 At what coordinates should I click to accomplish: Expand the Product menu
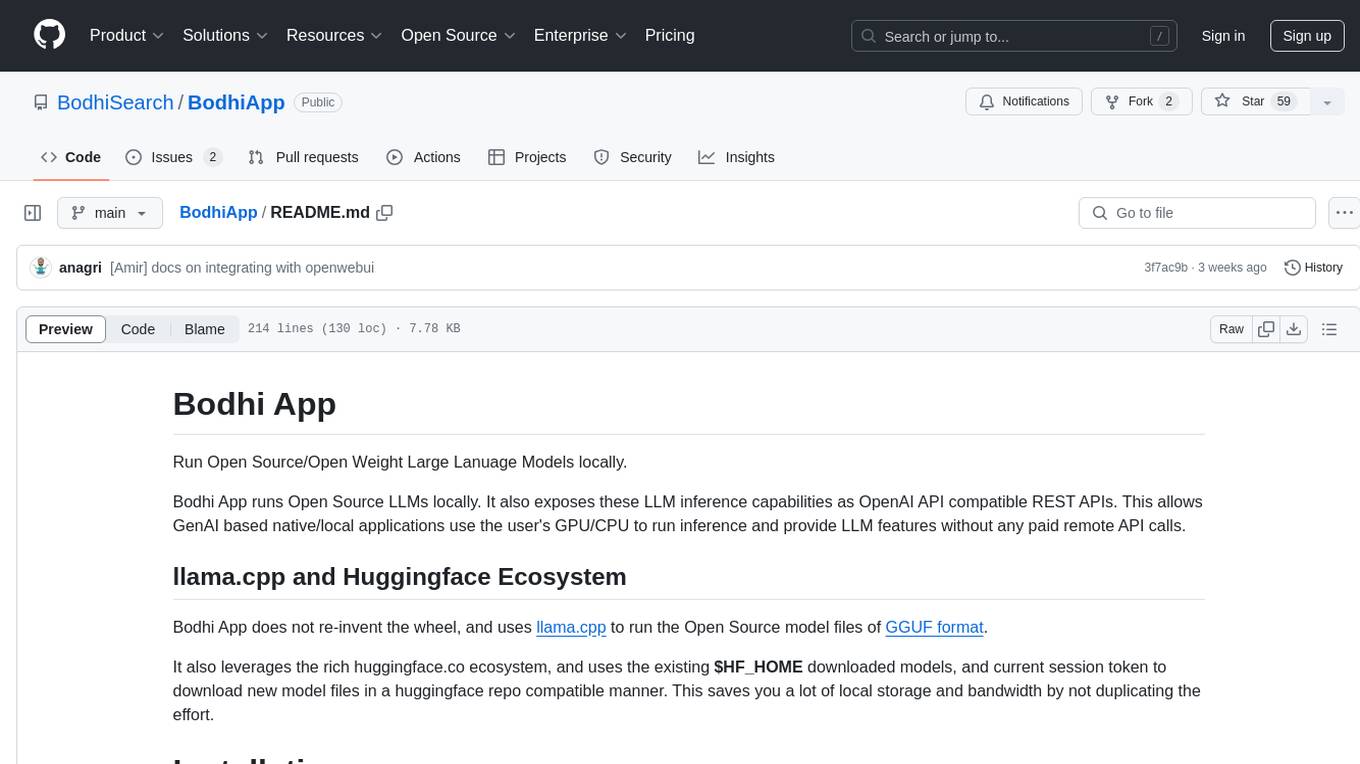[x=127, y=35]
